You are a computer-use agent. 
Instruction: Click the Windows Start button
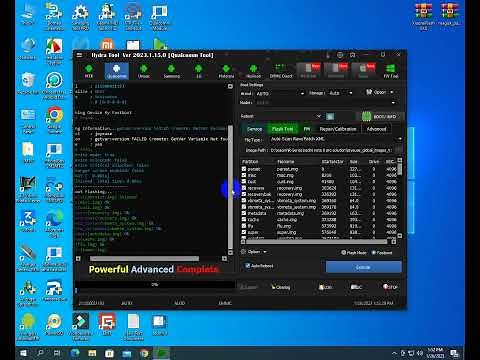pos(23,353)
